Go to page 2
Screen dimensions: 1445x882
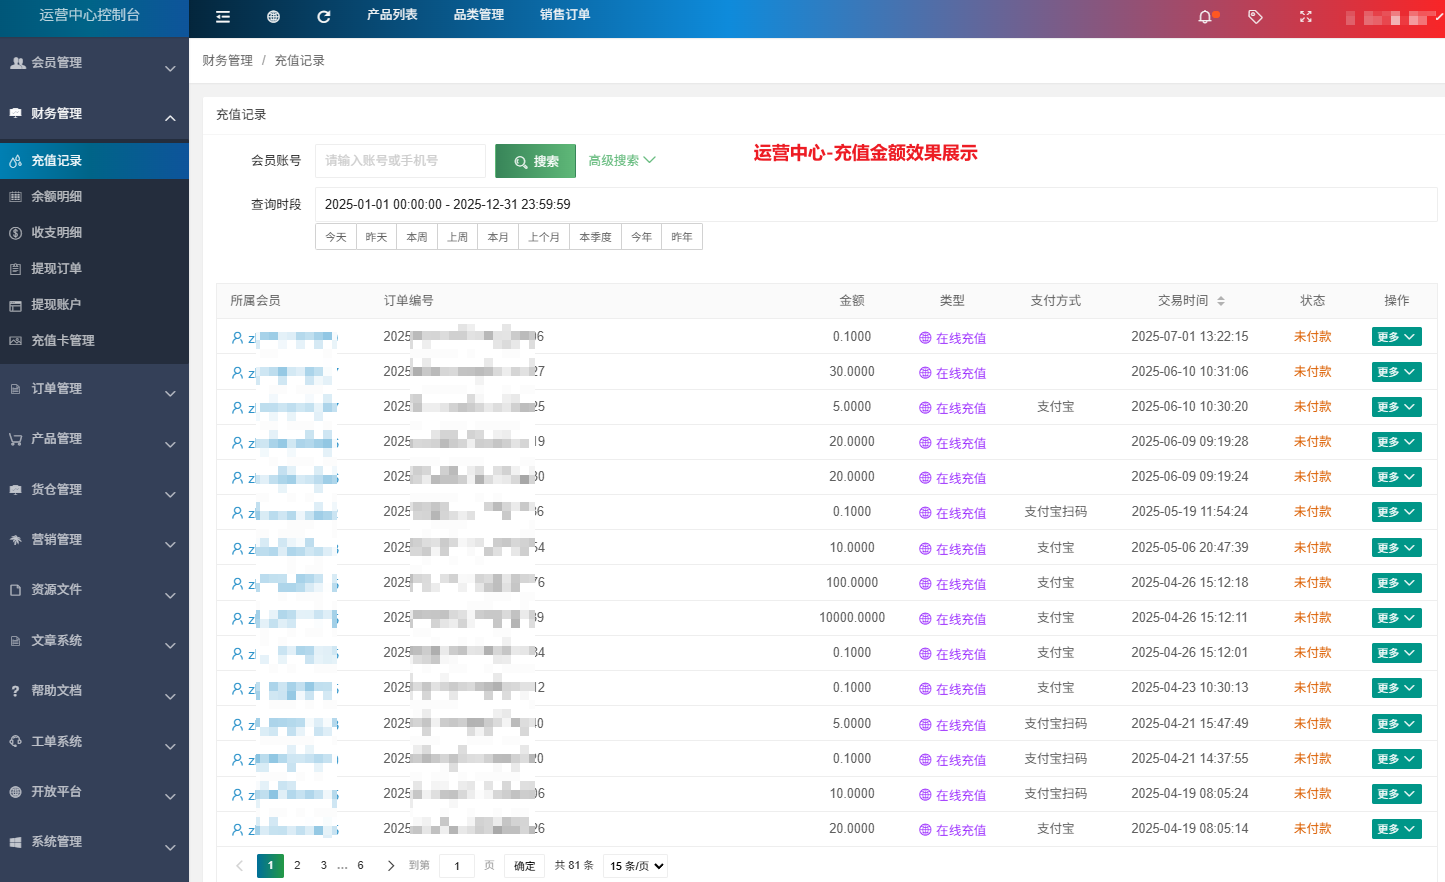[x=297, y=865]
